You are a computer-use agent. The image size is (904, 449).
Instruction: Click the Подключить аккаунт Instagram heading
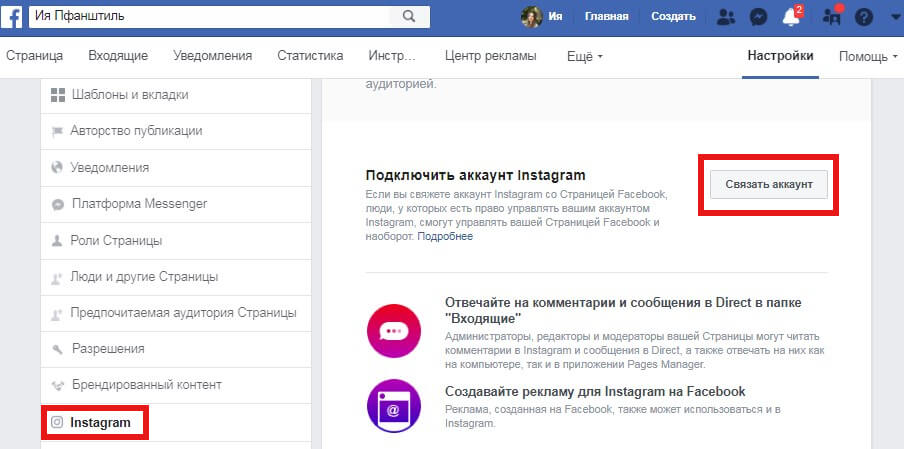click(x=476, y=175)
